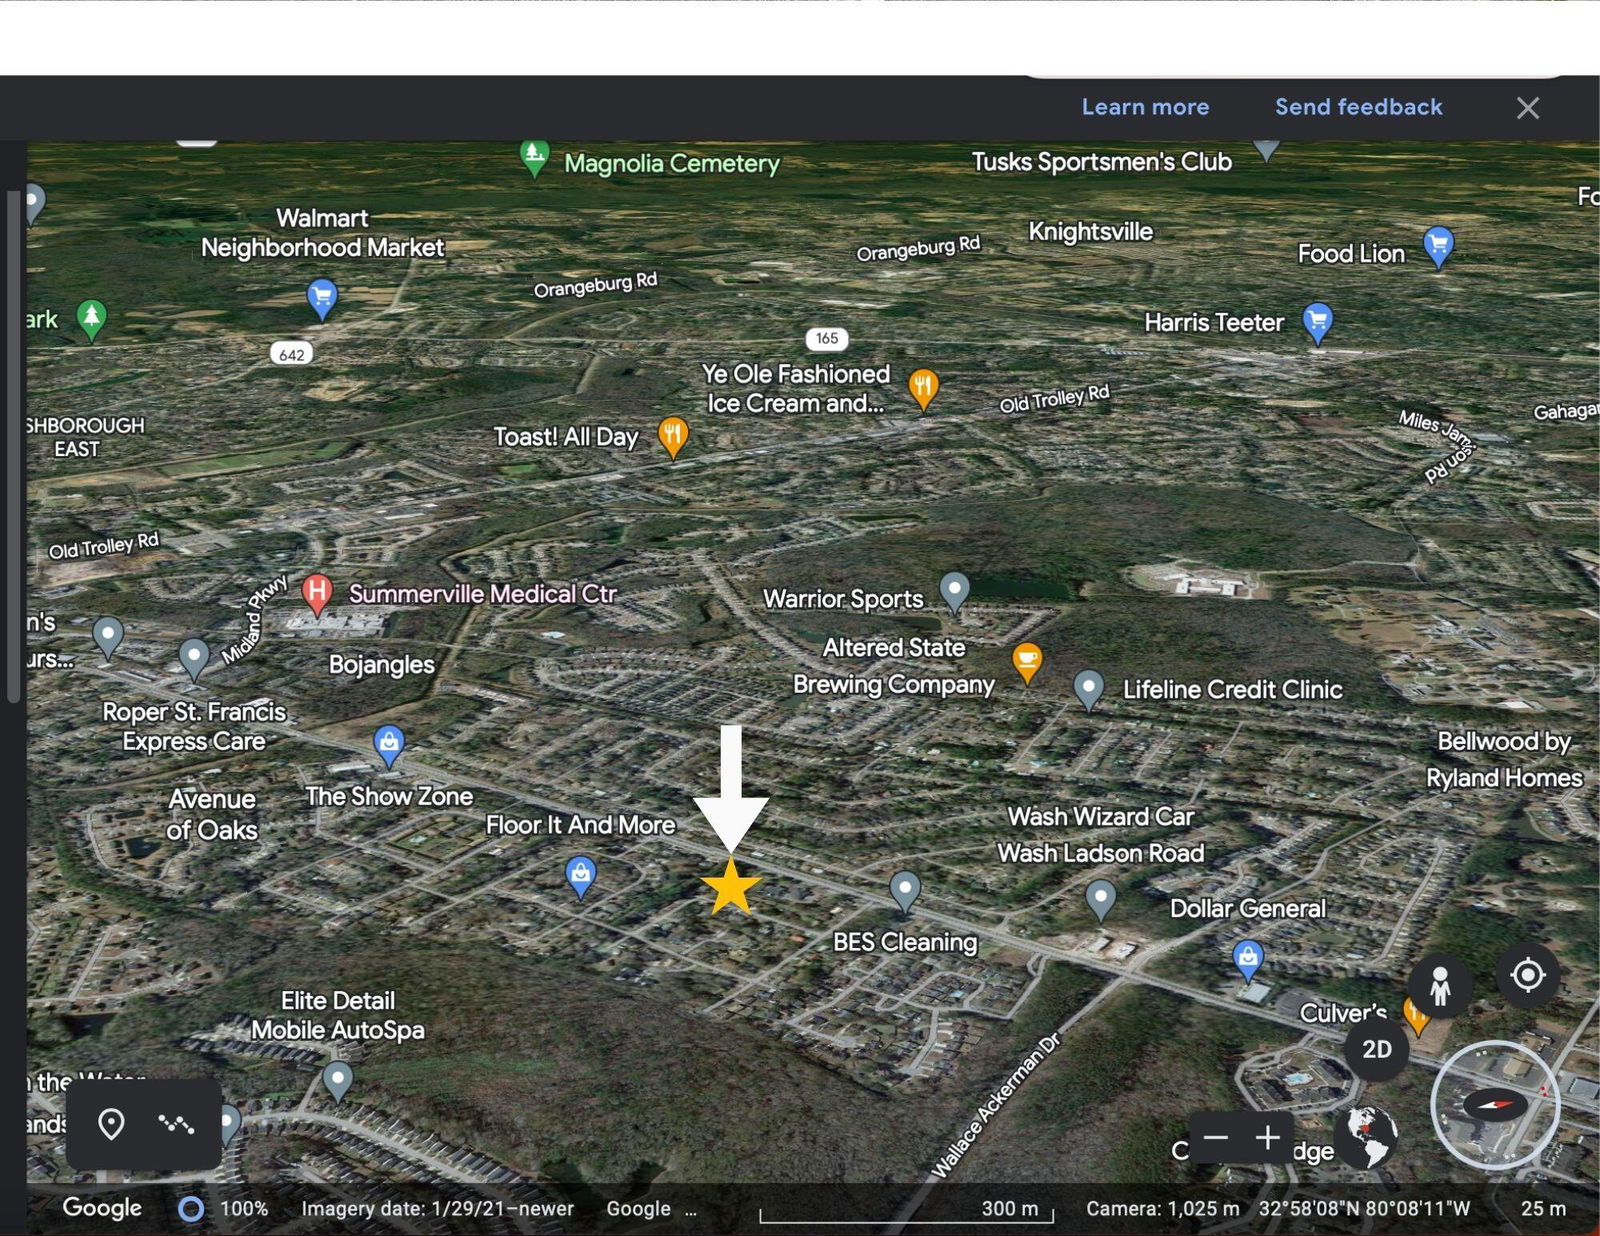Screen dimensions: 1600x1236
Task: Zoom out with the minus button
Action: point(1216,1137)
